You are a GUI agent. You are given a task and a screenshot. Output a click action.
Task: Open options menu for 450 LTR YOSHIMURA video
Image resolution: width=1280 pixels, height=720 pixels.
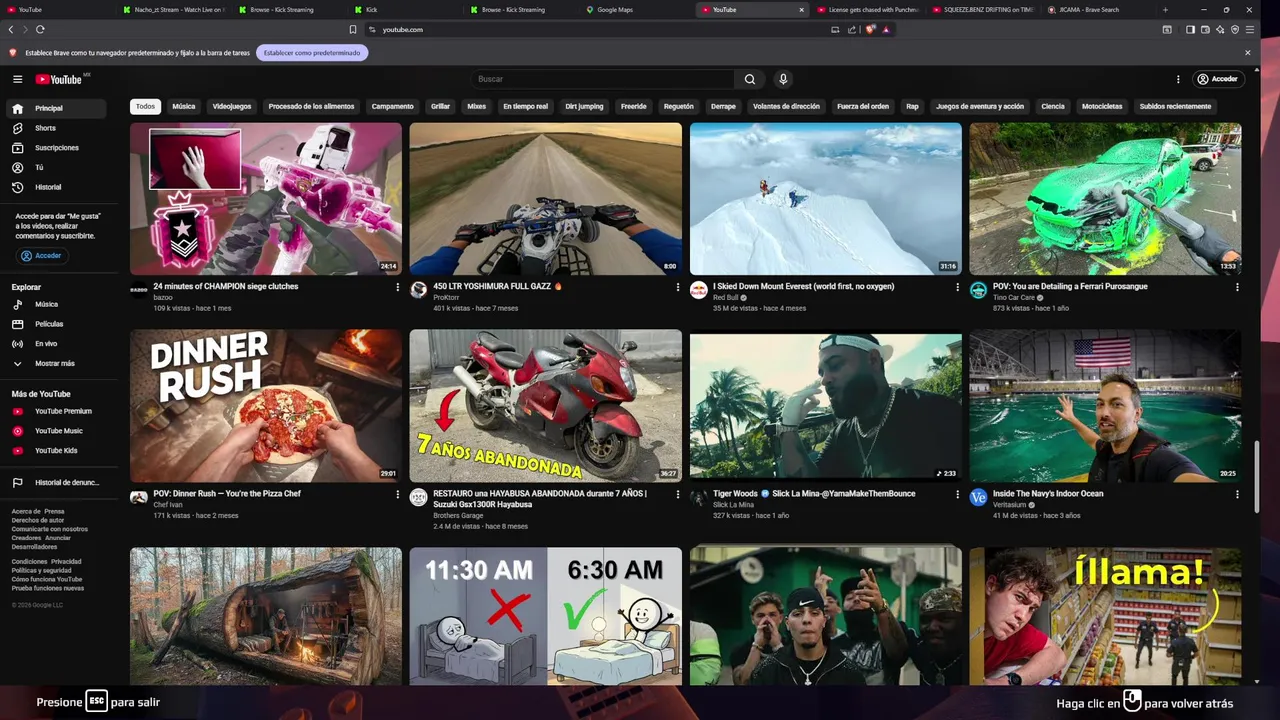coord(677,287)
